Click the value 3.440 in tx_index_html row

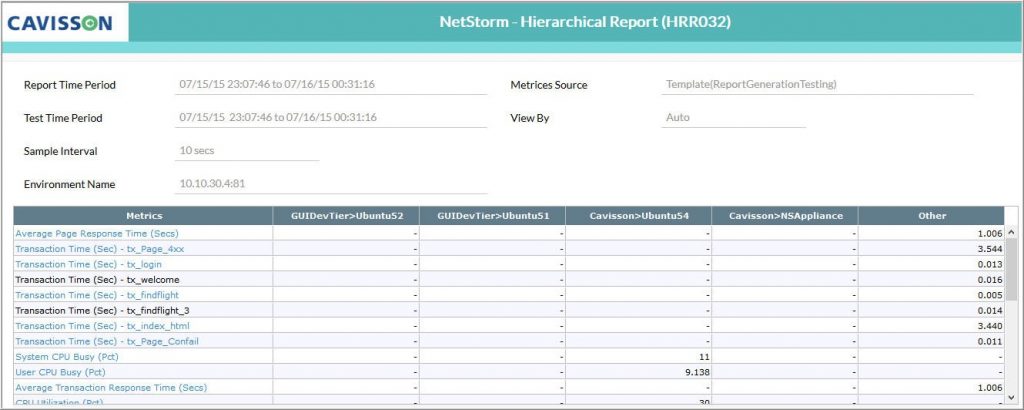(990, 326)
